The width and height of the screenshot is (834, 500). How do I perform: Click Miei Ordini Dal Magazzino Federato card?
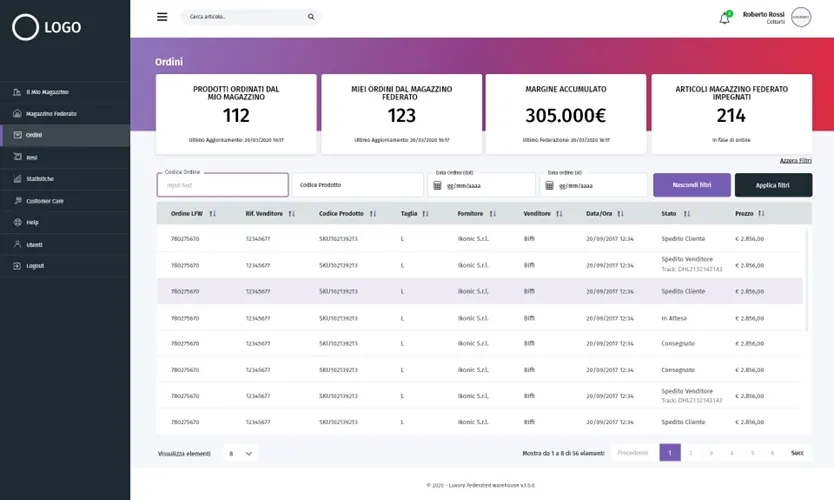pos(402,114)
